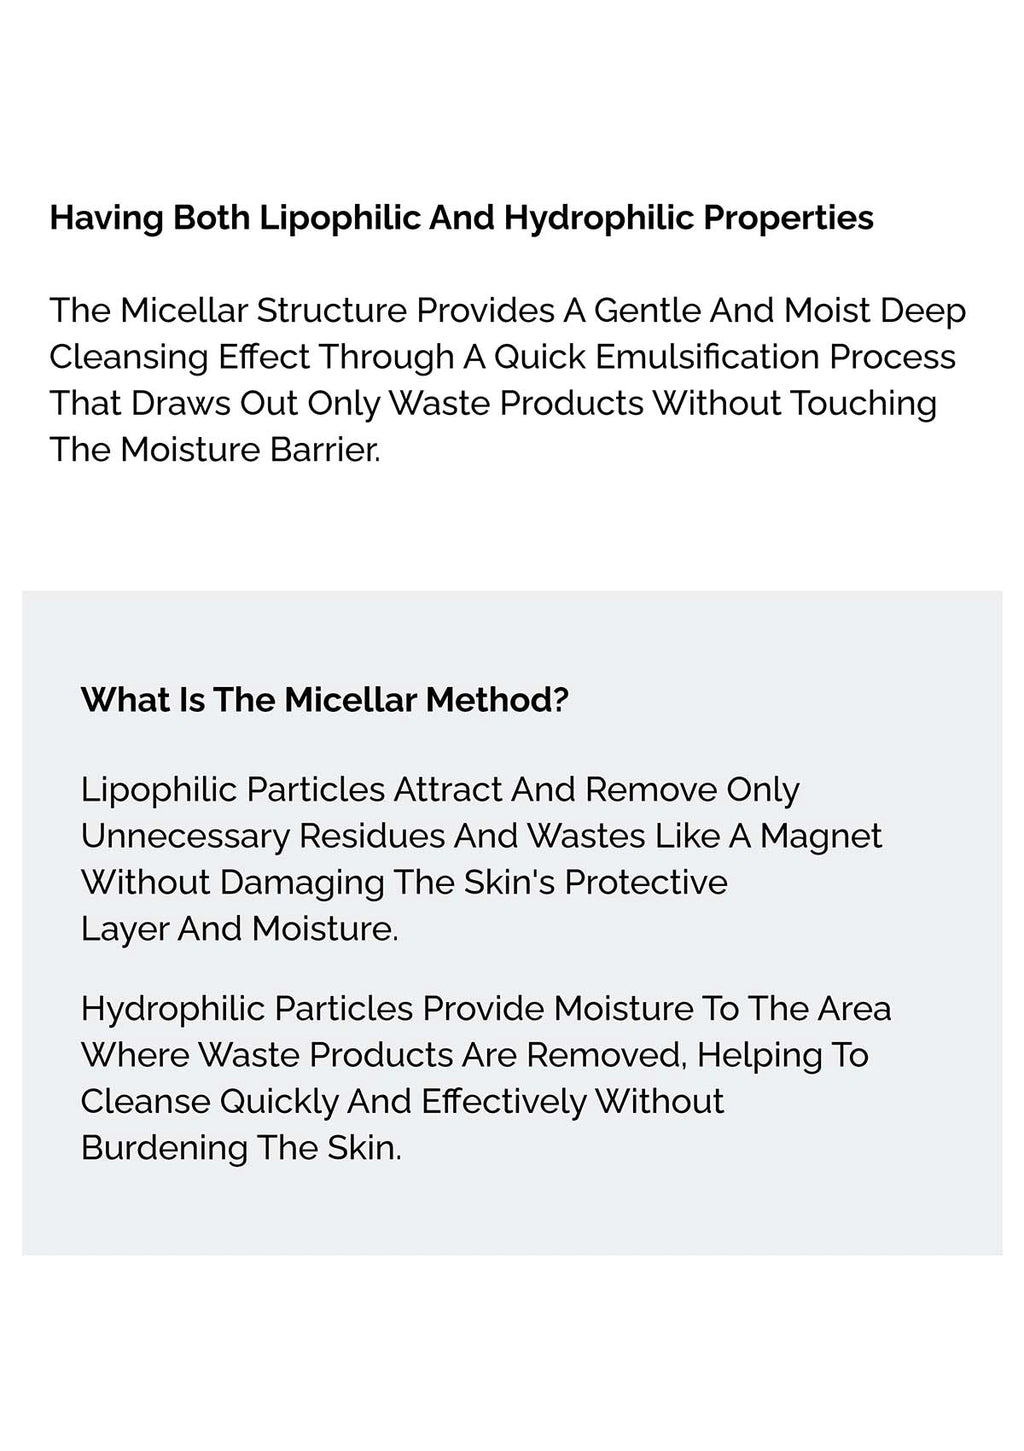Image resolution: width=1024 pixels, height=1451 pixels.
Task: Click the line 'Without Damaging The Skin's Protective'
Action: tap(404, 882)
